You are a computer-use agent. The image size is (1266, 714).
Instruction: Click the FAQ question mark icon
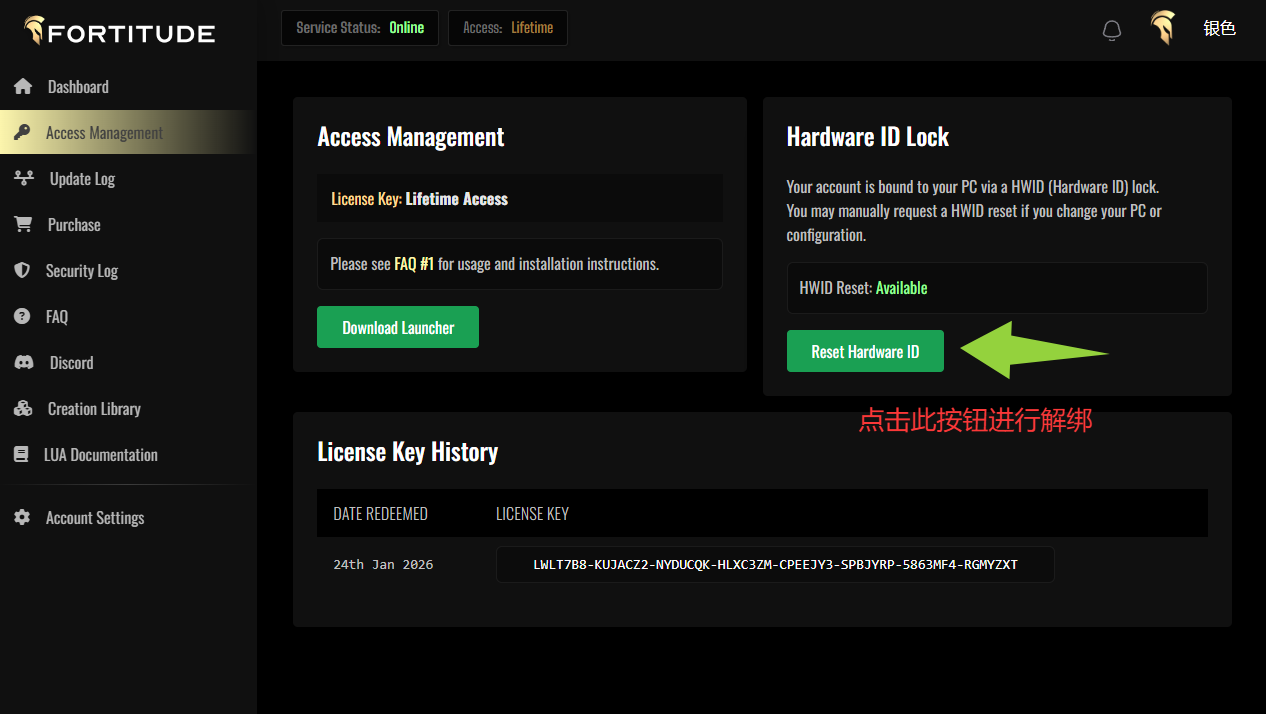22,316
